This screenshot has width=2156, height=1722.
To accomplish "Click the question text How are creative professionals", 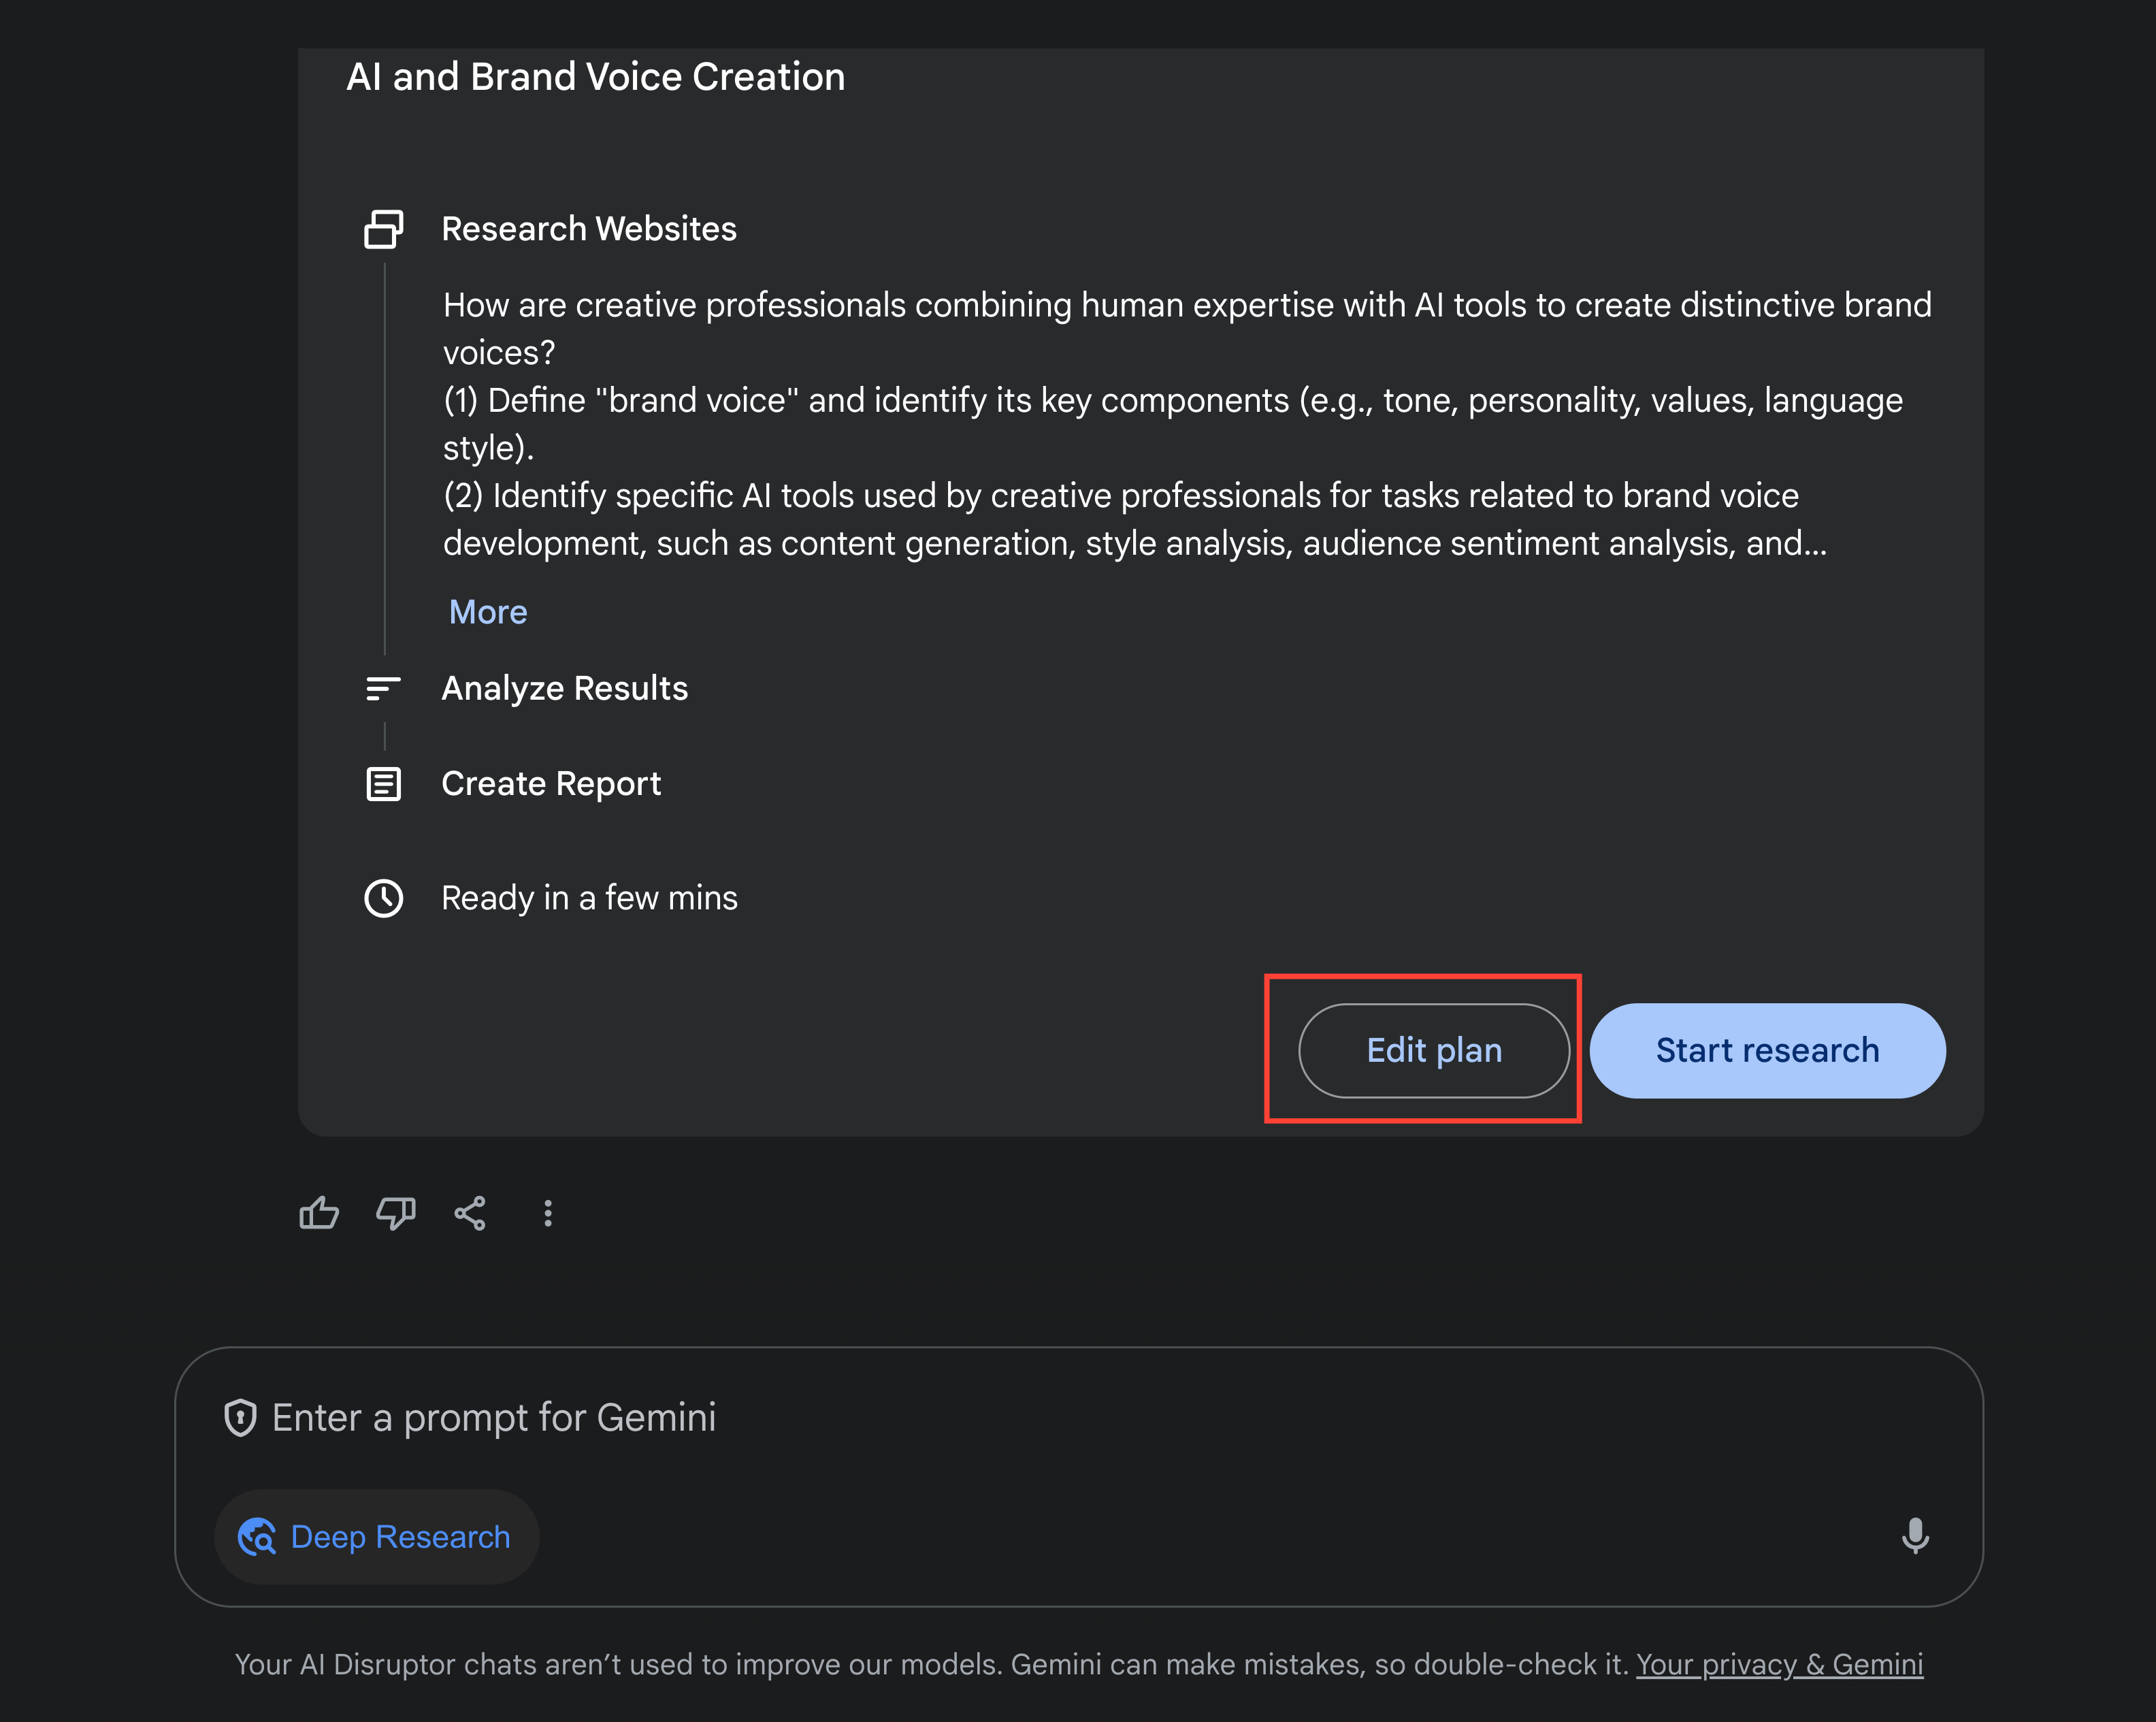I will coord(1187,329).
